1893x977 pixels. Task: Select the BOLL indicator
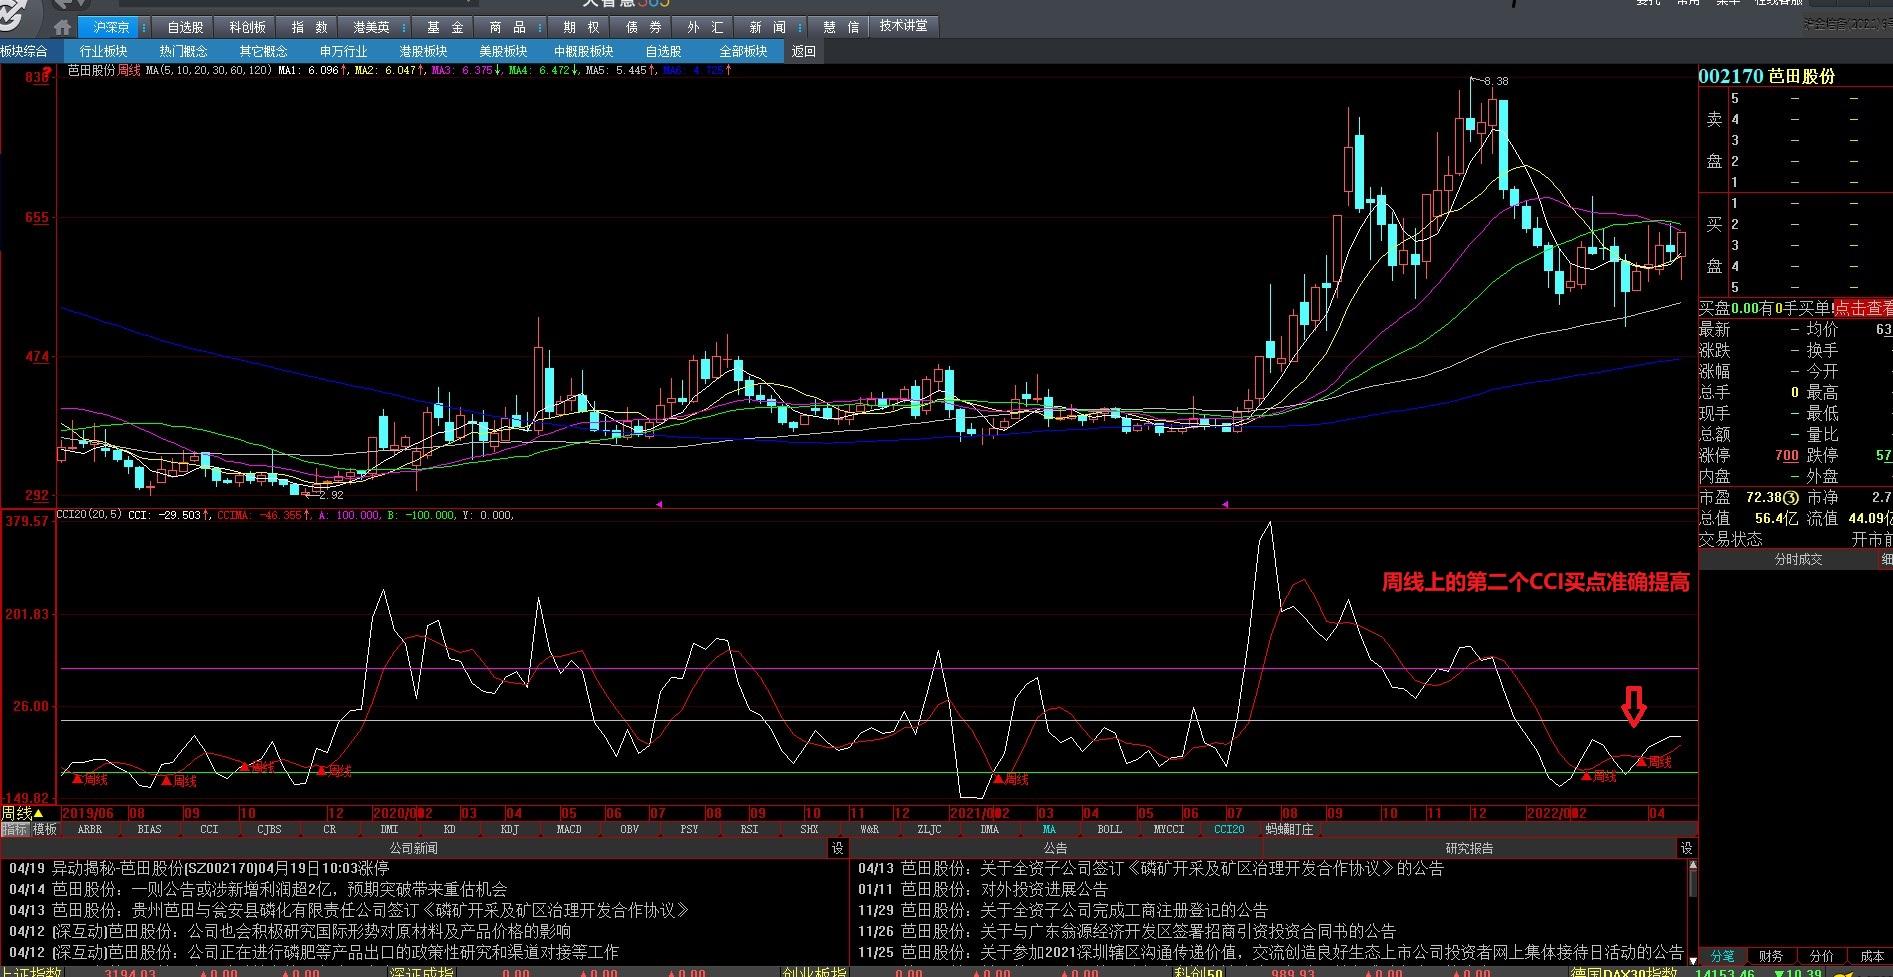[1109, 829]
